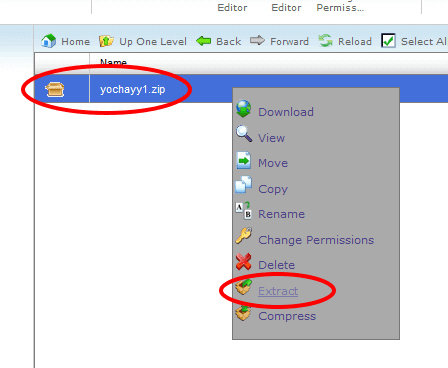Choose Download from the context menu

coord(286,112)
